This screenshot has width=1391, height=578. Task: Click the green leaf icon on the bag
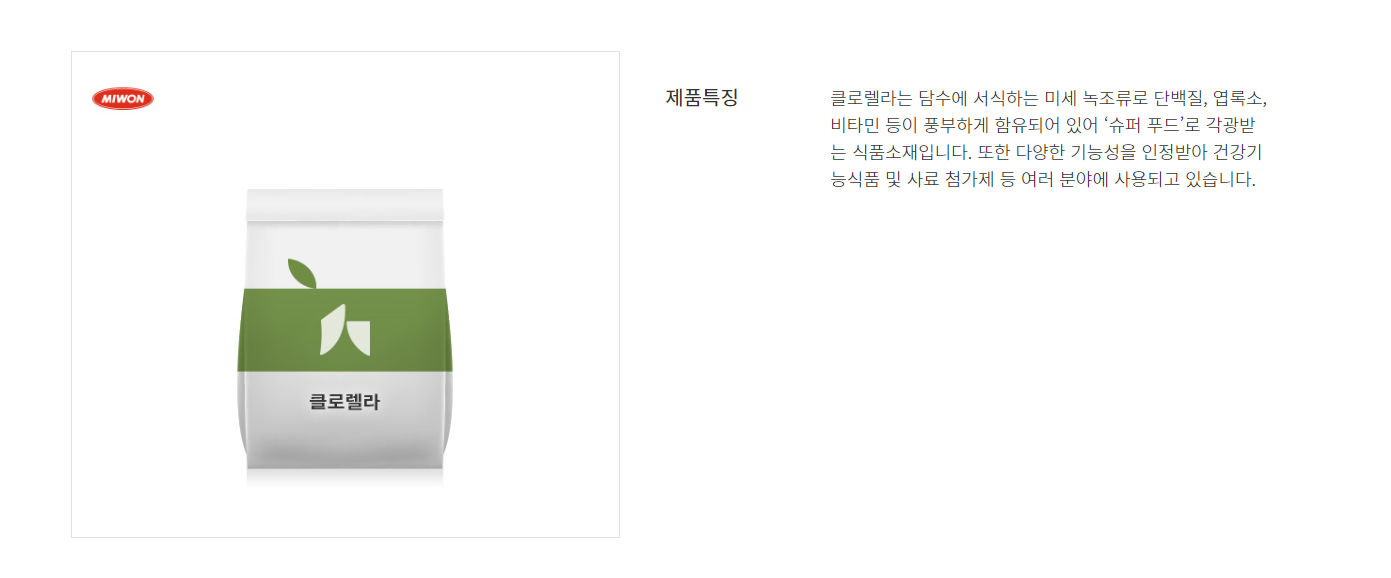[301, 273]
